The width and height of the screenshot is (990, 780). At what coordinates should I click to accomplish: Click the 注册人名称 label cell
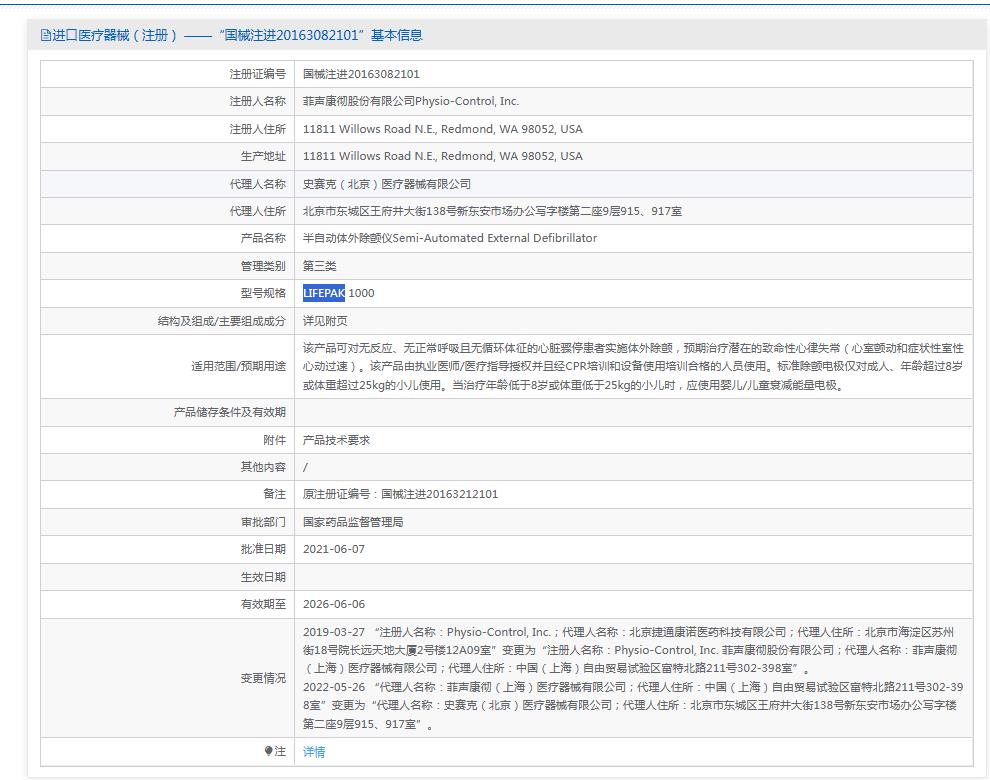click(x=167, y=101)
